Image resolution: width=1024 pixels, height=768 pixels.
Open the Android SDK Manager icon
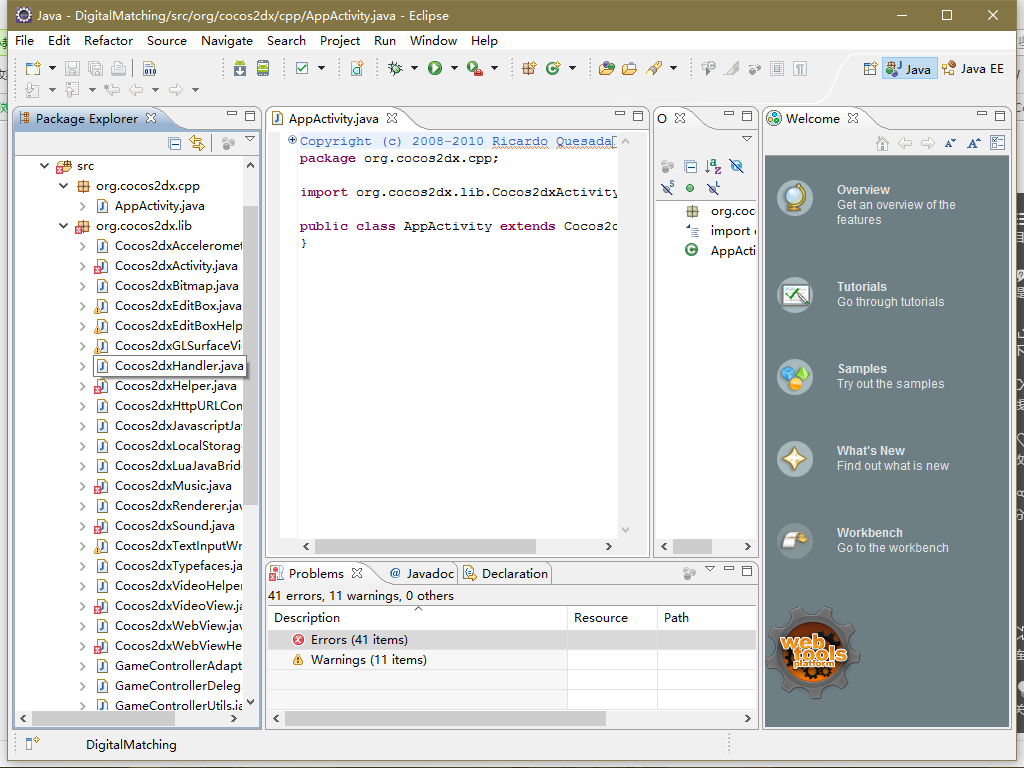point(239,68)
